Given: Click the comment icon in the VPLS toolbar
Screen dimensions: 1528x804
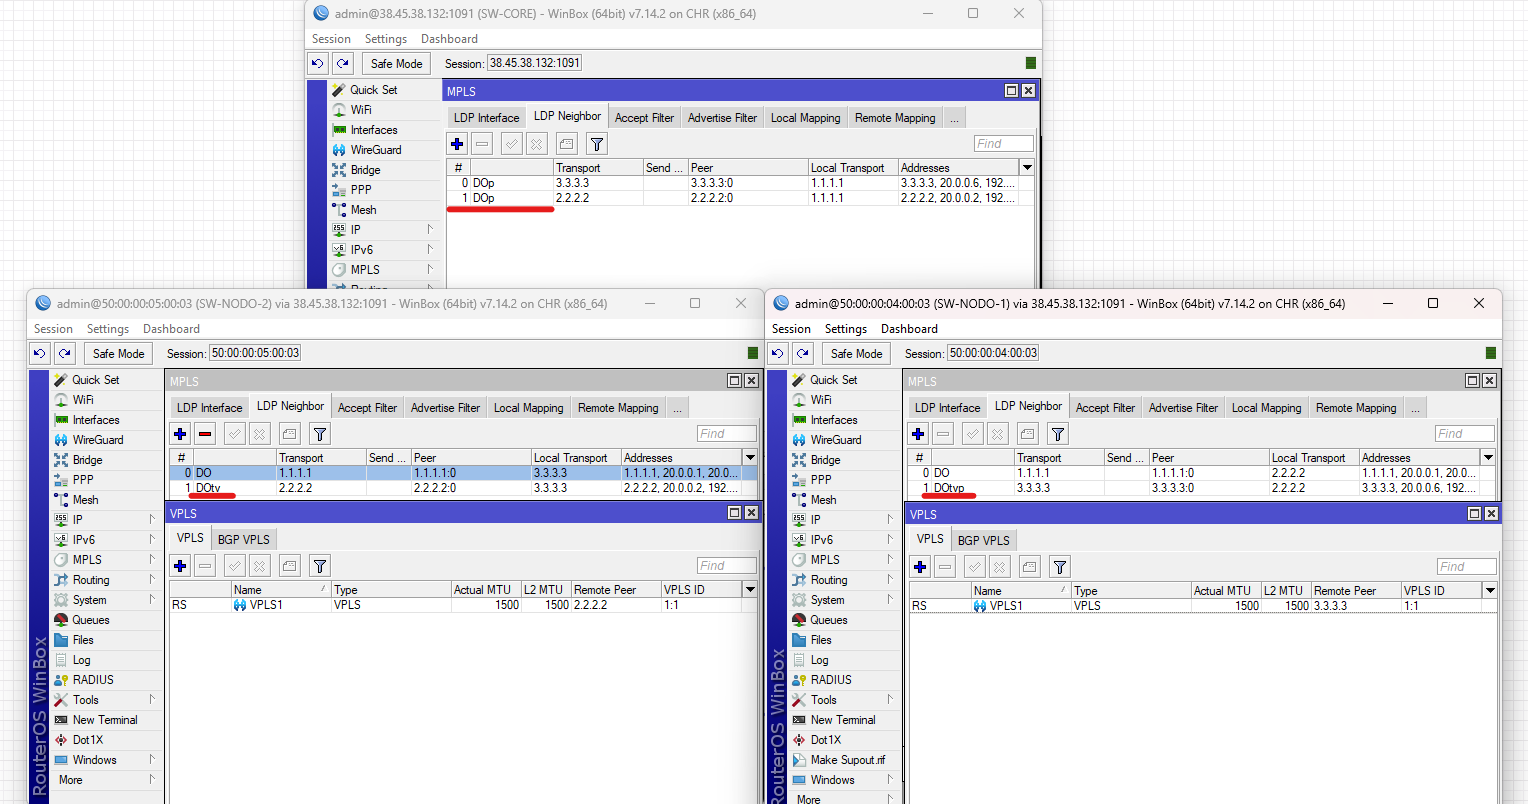Looking at the screenshot, I should [x=289, y=566].
